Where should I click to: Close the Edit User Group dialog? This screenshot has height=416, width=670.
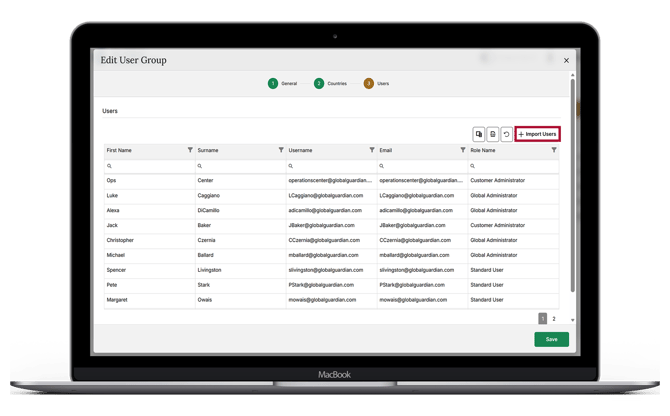click(566, 61)
